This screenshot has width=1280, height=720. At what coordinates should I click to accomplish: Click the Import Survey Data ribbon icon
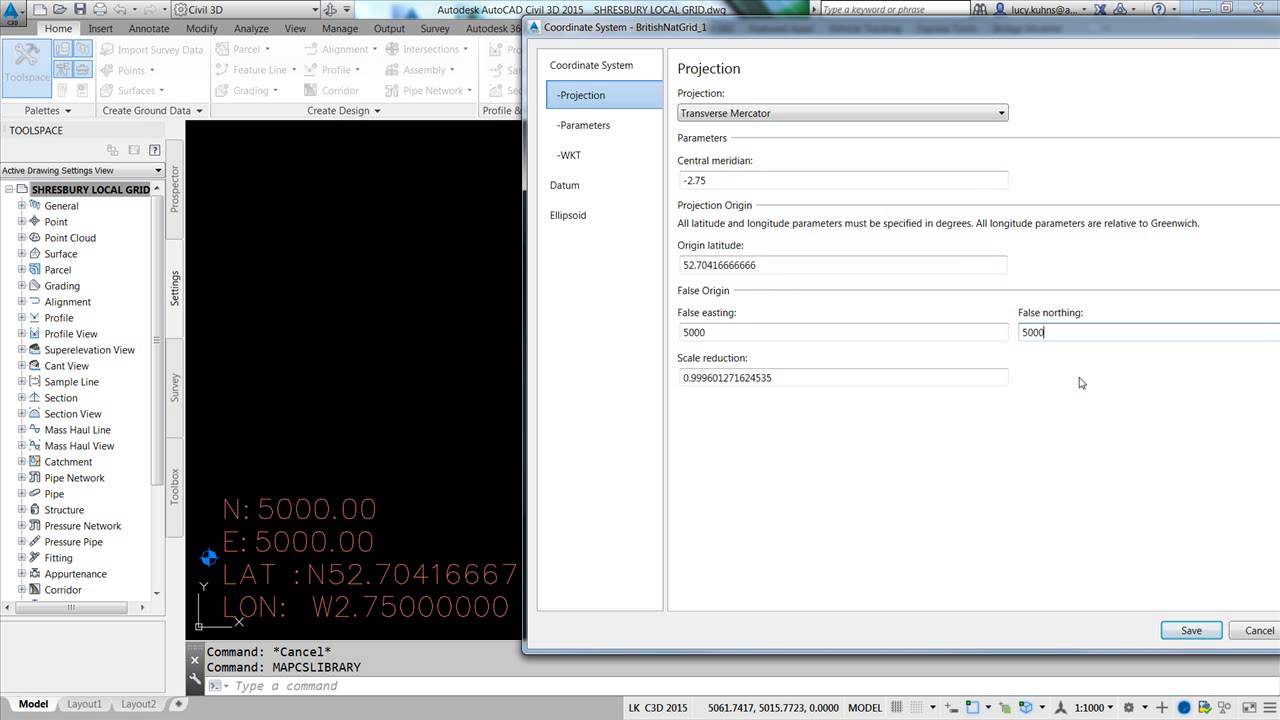coord(107,49)
